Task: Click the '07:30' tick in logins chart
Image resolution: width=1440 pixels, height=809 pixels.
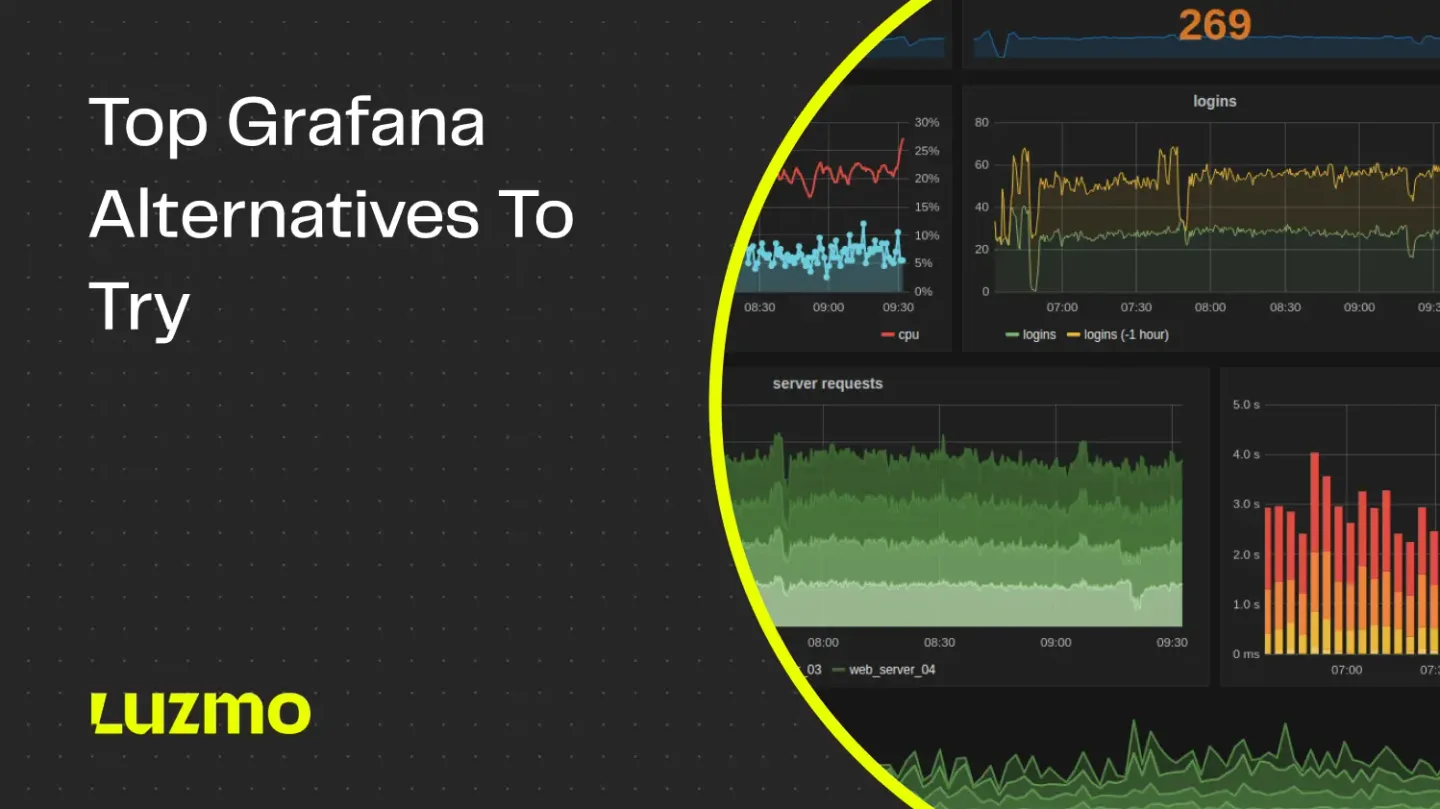Action: pyautogui.click(x=1135, y=307)
